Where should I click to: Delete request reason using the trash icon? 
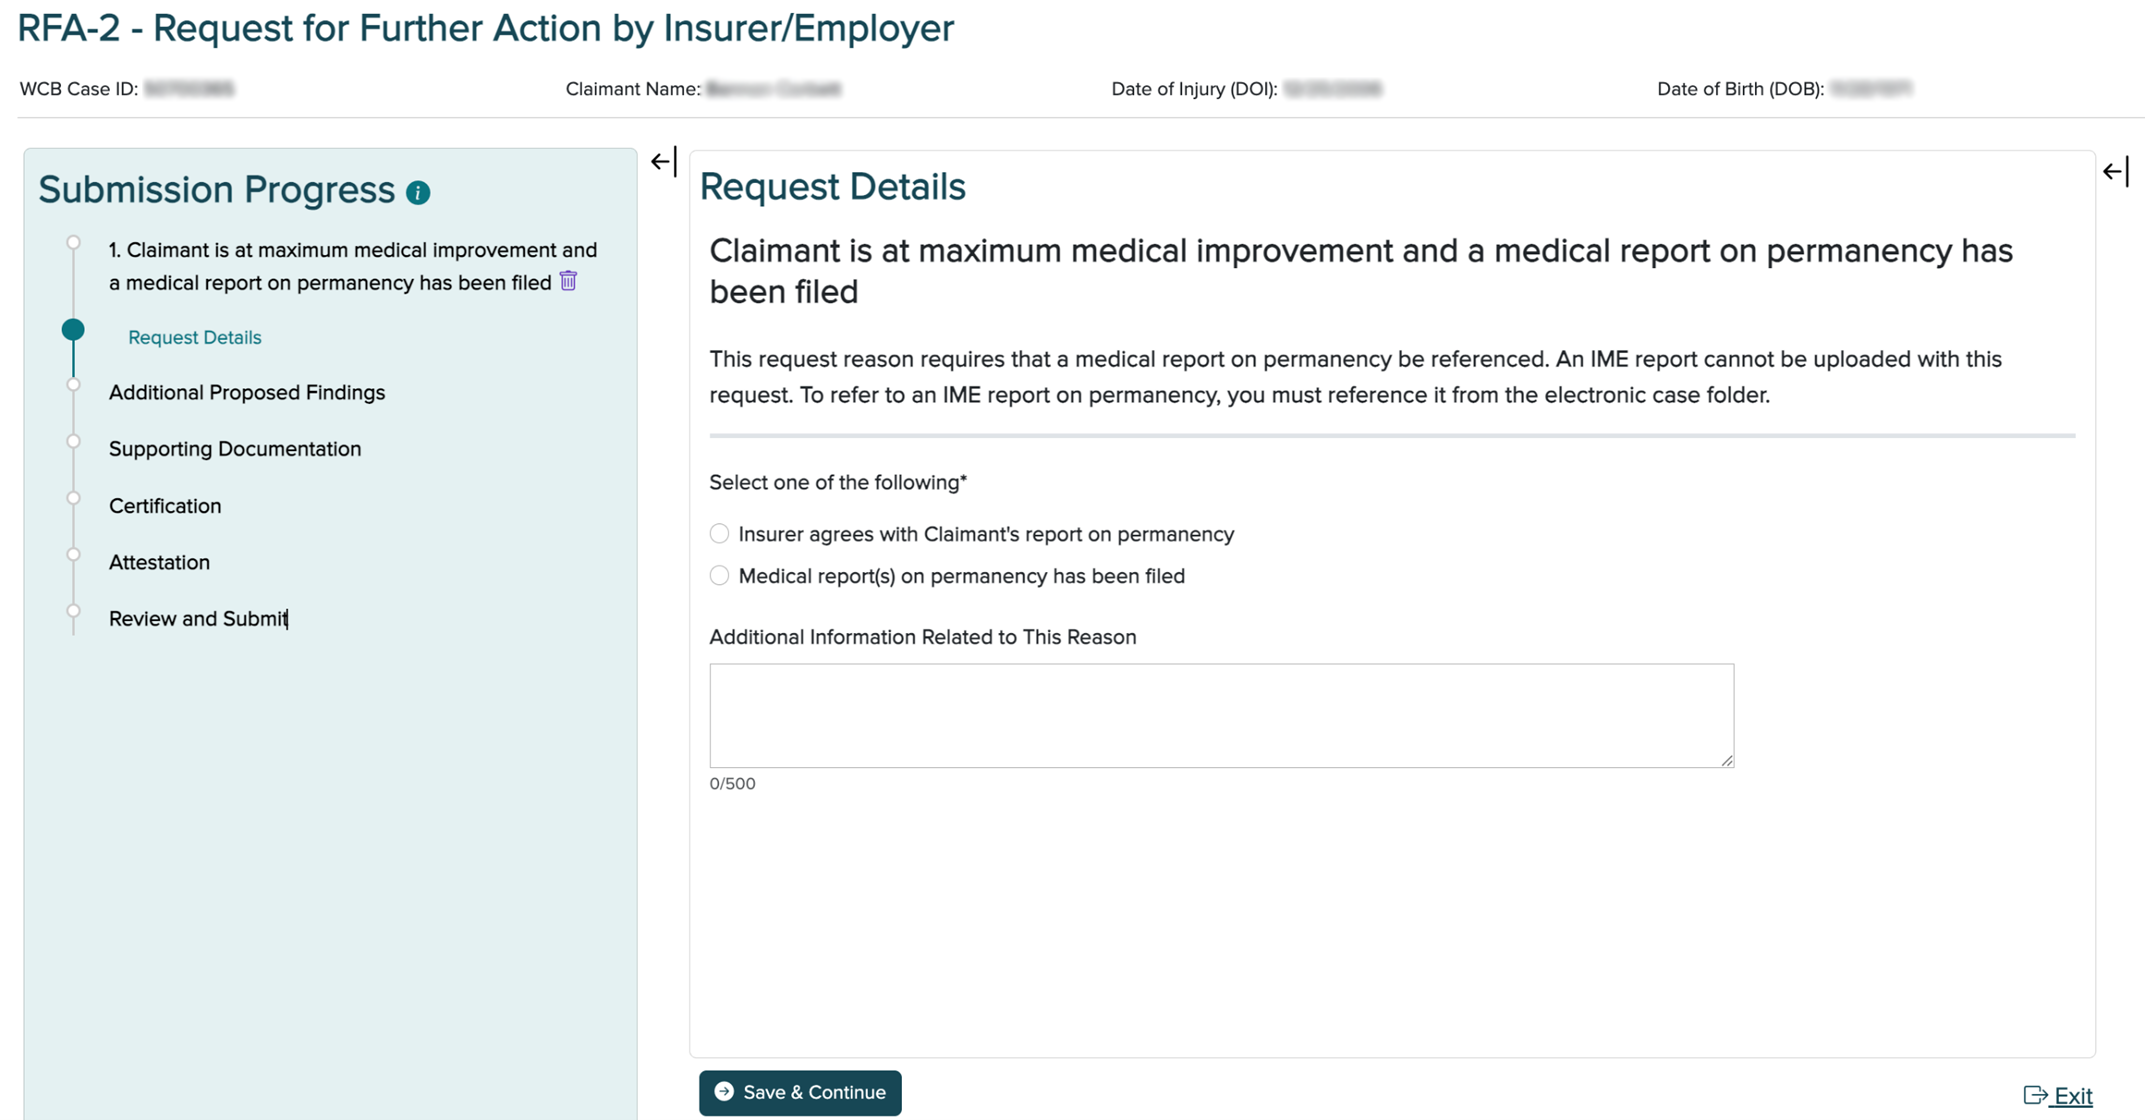[567, 282]
